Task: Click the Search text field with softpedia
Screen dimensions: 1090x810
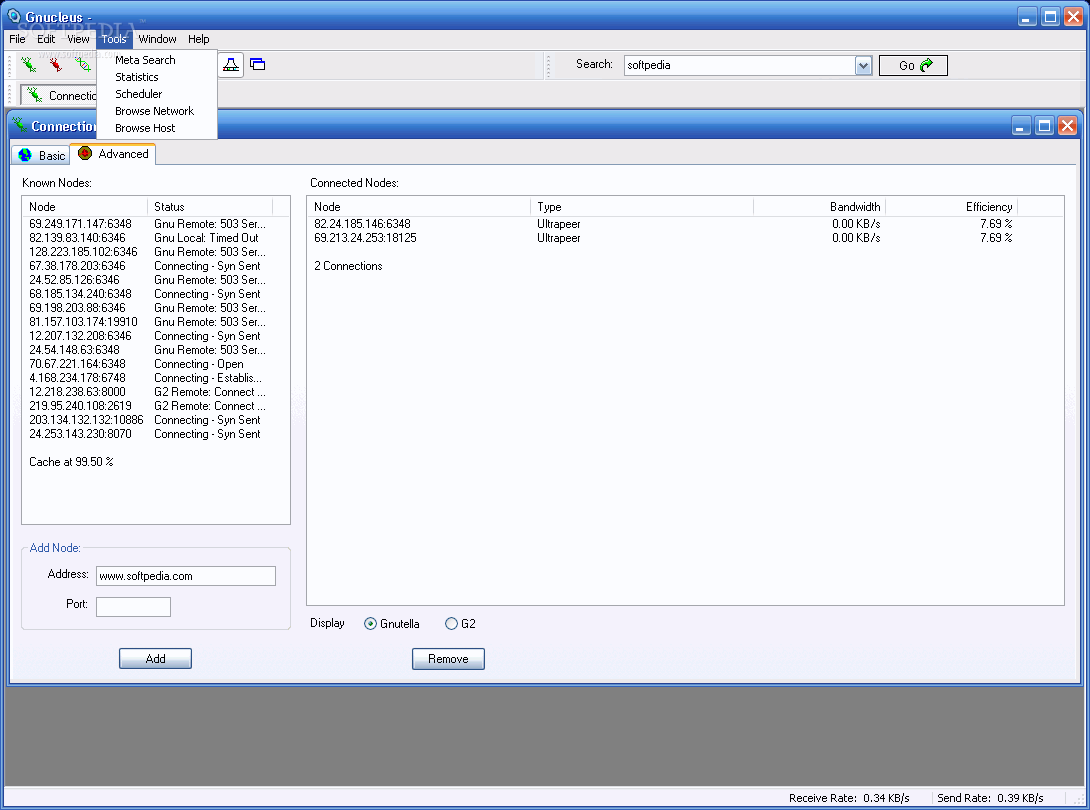Action: click(x=740, y=65)
